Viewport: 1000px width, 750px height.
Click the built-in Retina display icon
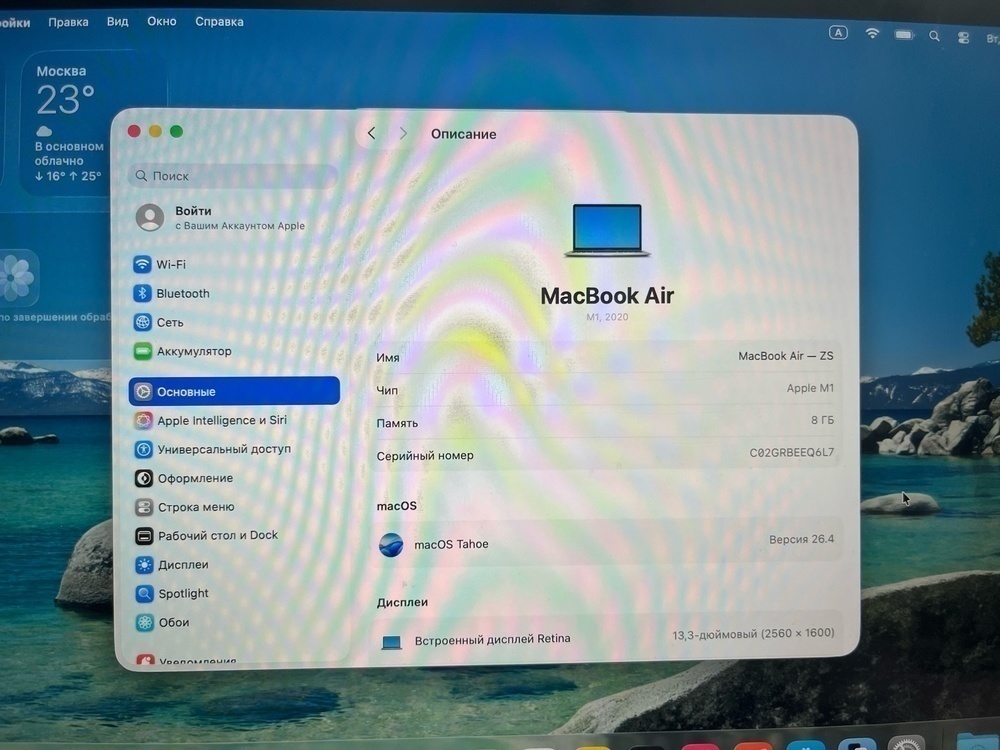(x=391, y=642)
